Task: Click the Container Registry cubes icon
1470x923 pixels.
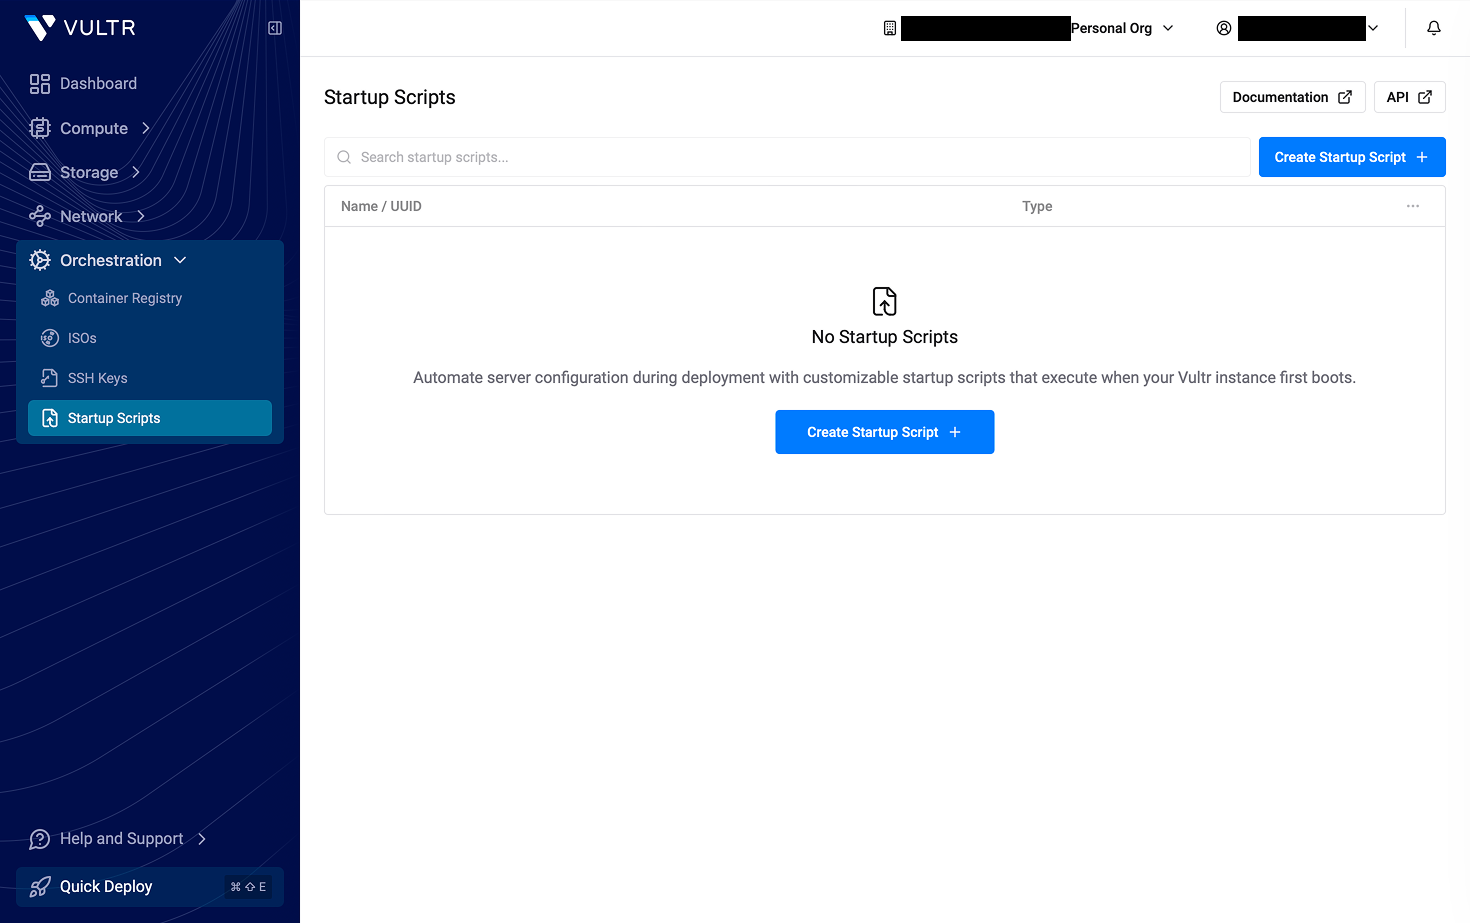Action: [x=50, y=298]
